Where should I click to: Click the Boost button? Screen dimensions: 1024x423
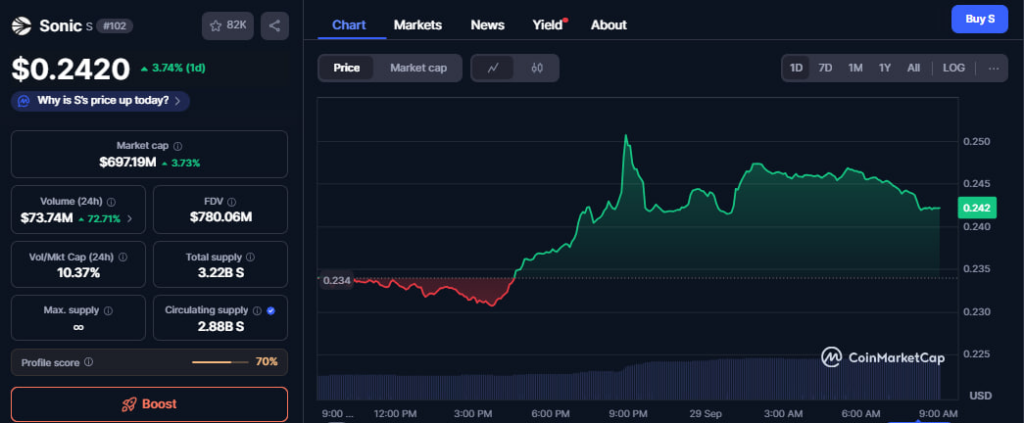(x=149, y=404)
